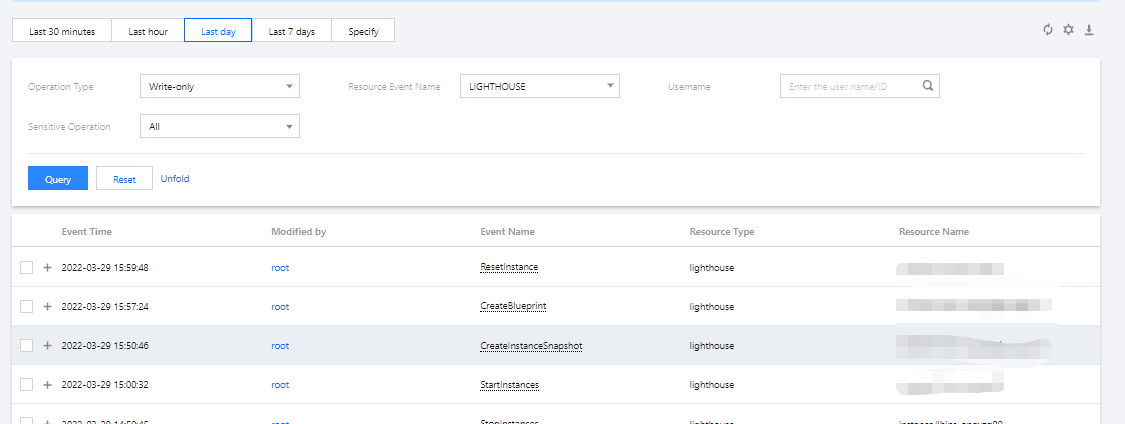The width and height of the screenshot is (1125, 424).
Task: Expand the CreateBlueprint event row details
Action: click(47, 307)
